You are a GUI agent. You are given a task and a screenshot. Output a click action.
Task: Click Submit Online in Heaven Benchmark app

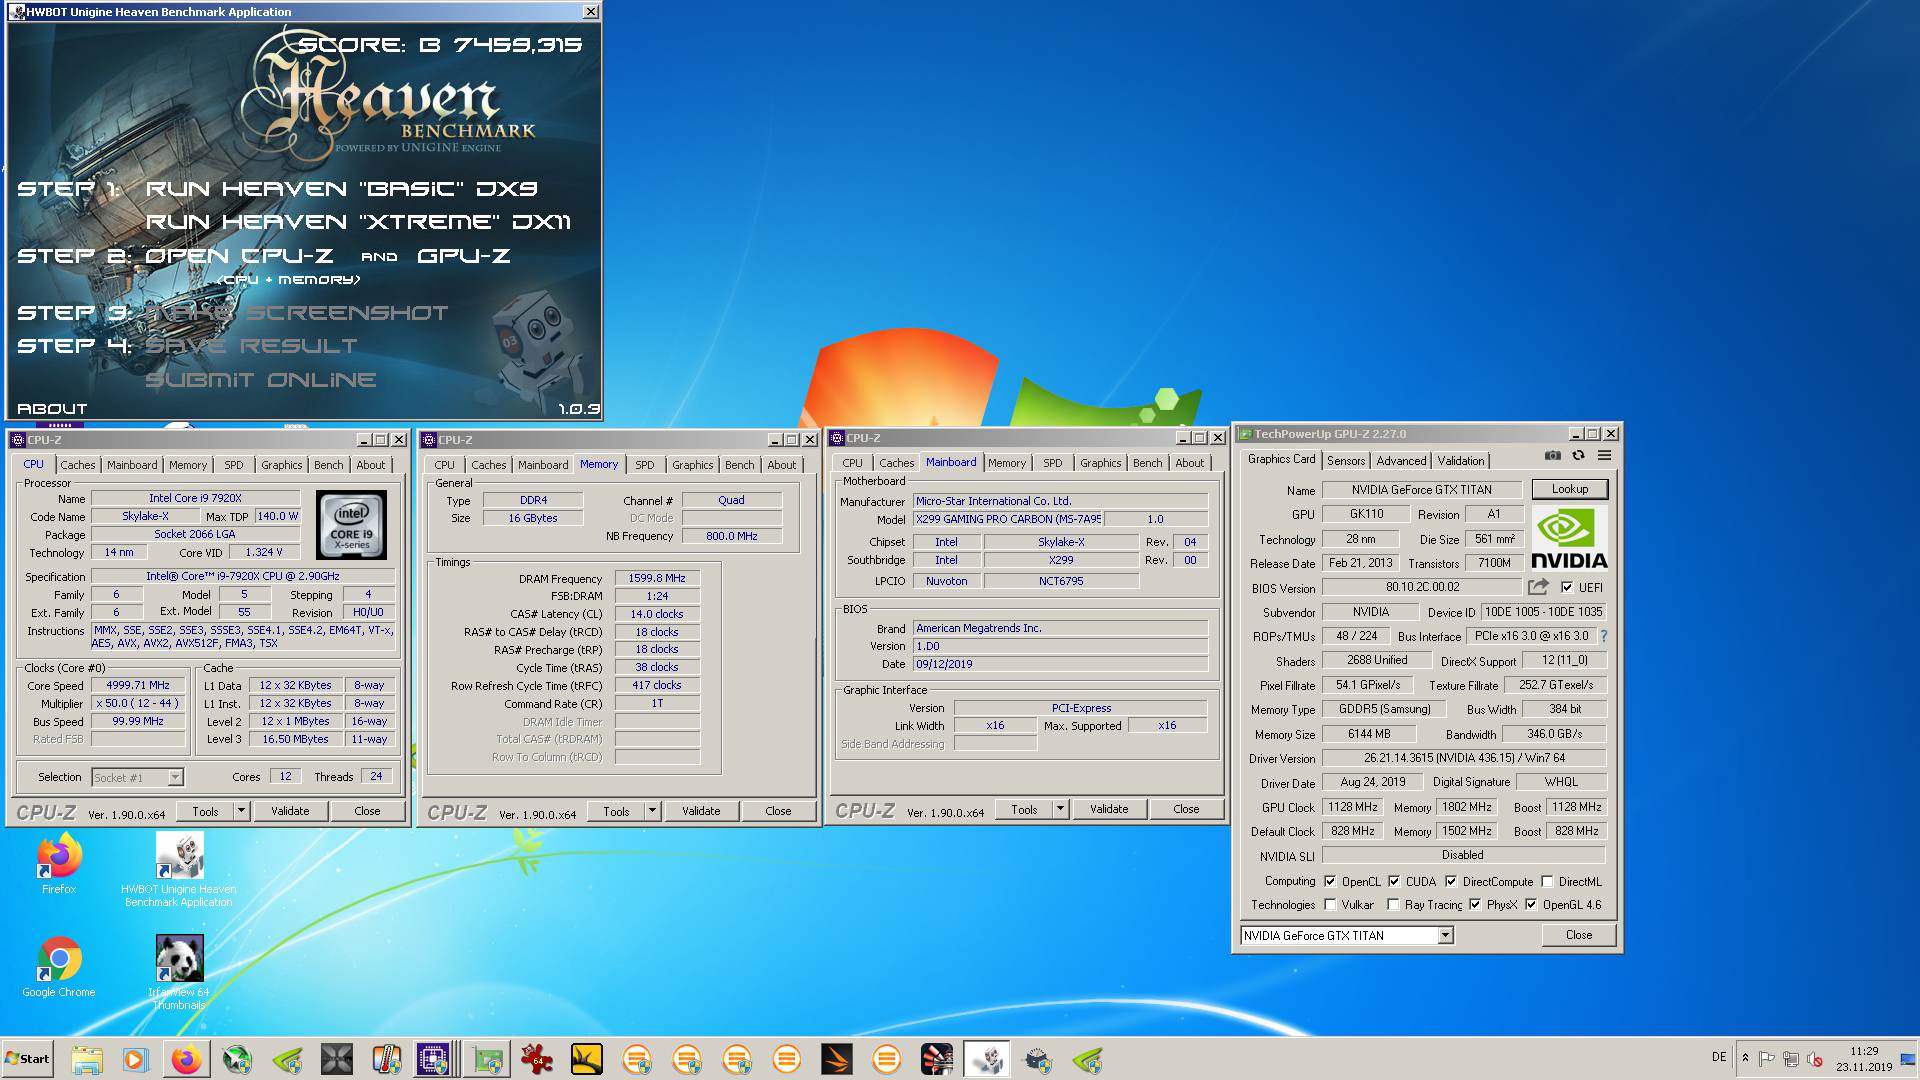point(261,380)
